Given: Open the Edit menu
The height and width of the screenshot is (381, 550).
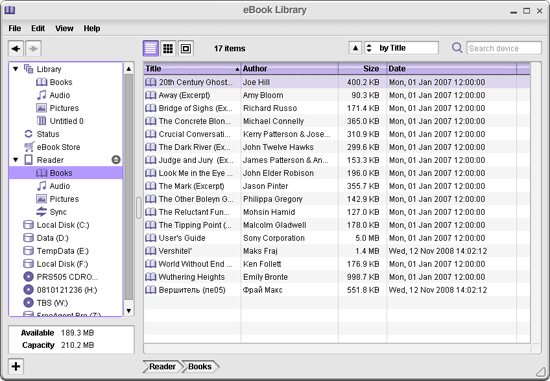Looking at the screenshot, I should pyautogui.click(x=38, y=28).
